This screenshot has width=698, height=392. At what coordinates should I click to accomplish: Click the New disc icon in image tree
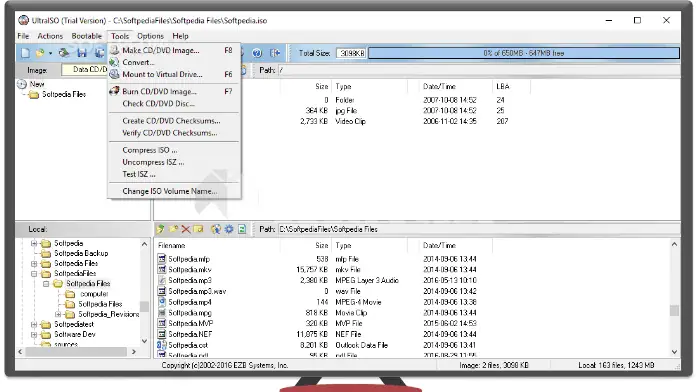[22, 84]
